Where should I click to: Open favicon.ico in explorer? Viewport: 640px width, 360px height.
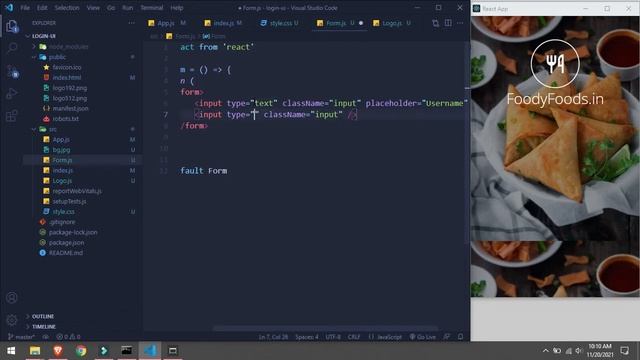[x=67, y=67]
